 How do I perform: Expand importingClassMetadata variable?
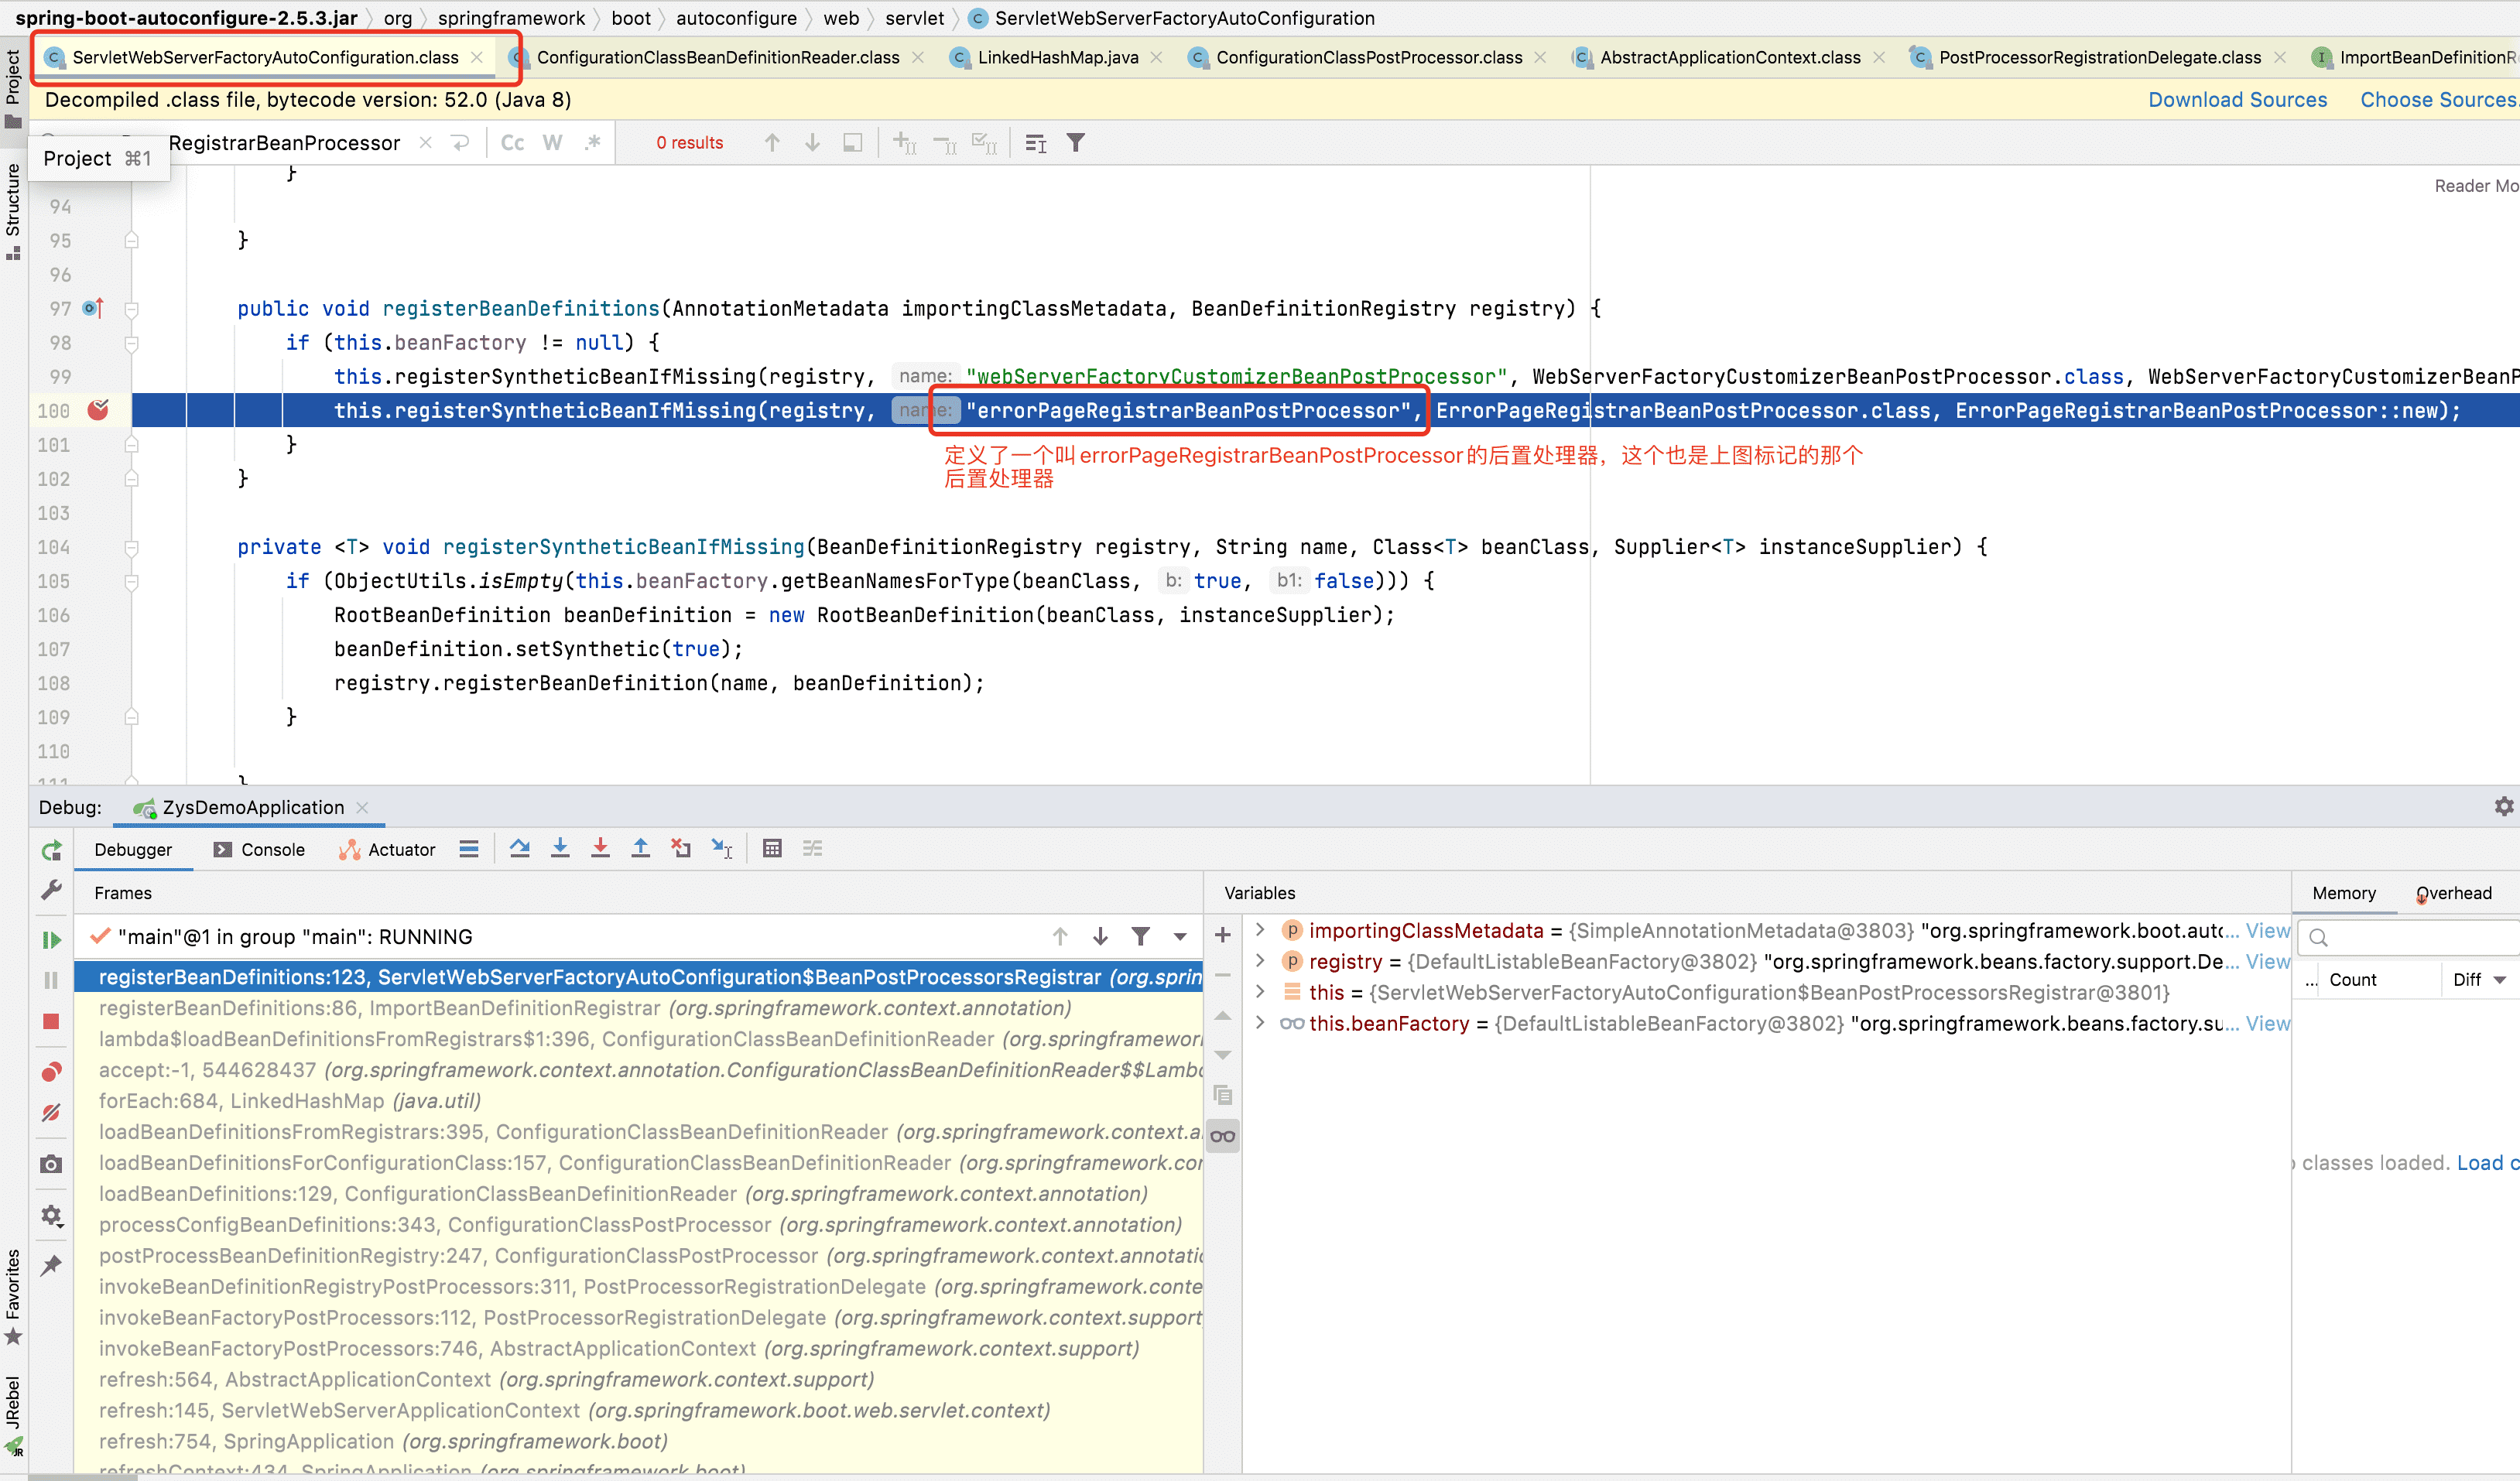tap(1260, 930)
